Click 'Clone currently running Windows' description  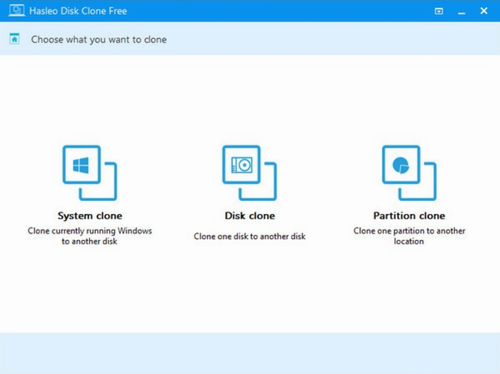[90, 236]
